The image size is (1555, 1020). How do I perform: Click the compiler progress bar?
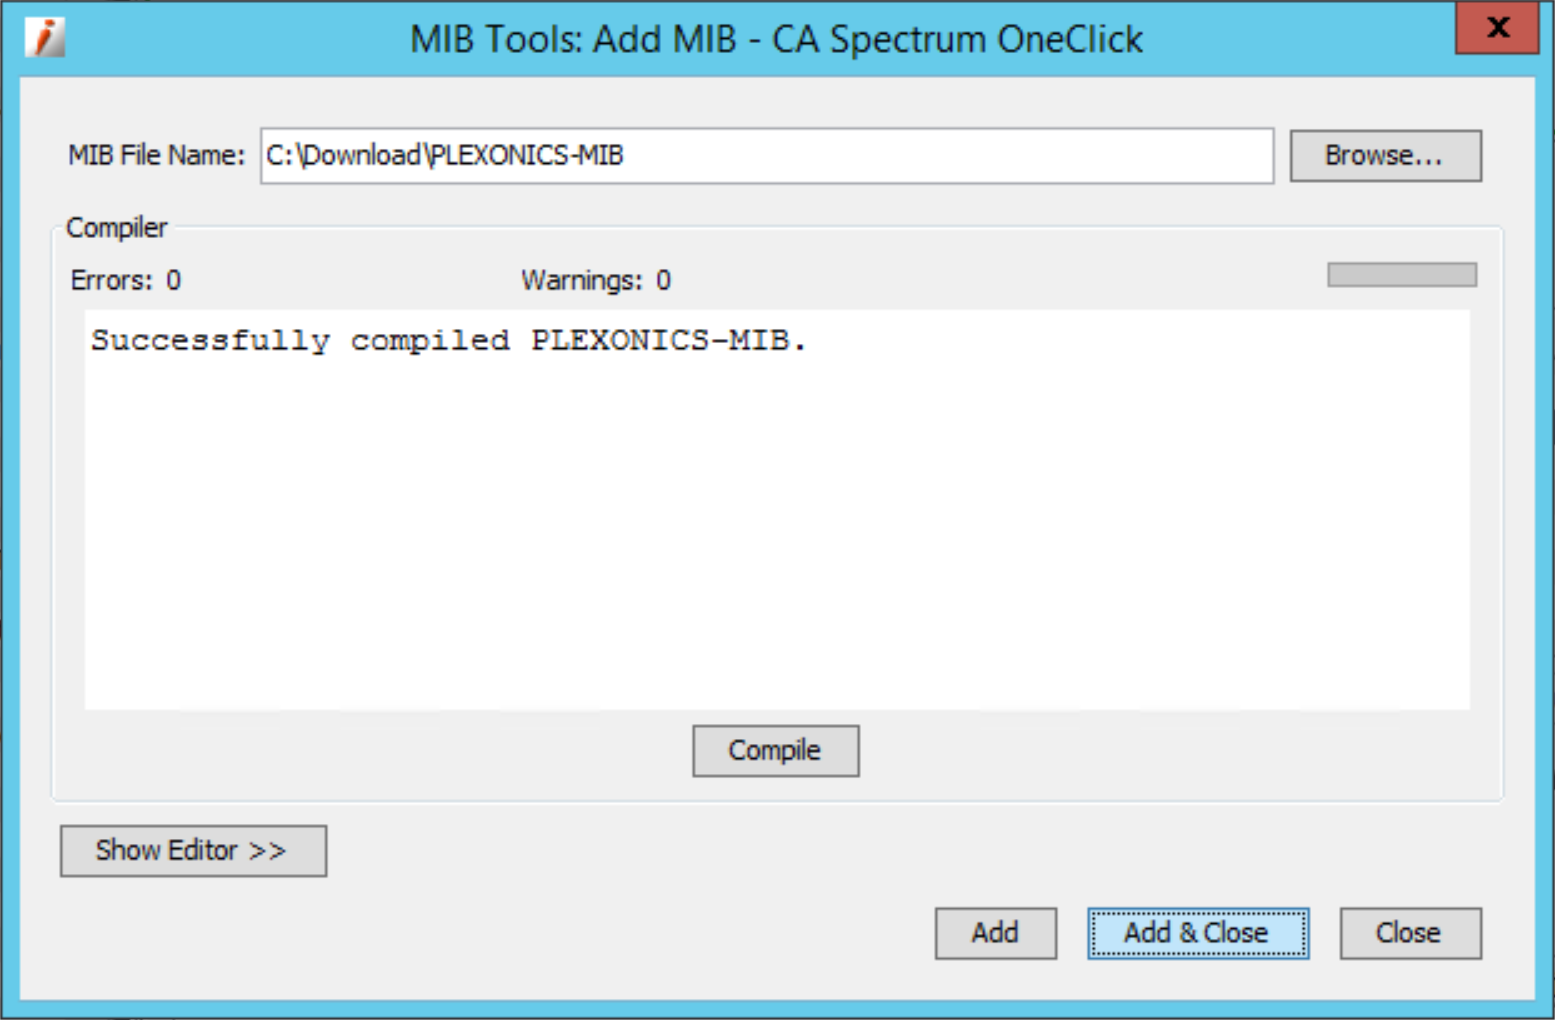(x=1402, y=275)
